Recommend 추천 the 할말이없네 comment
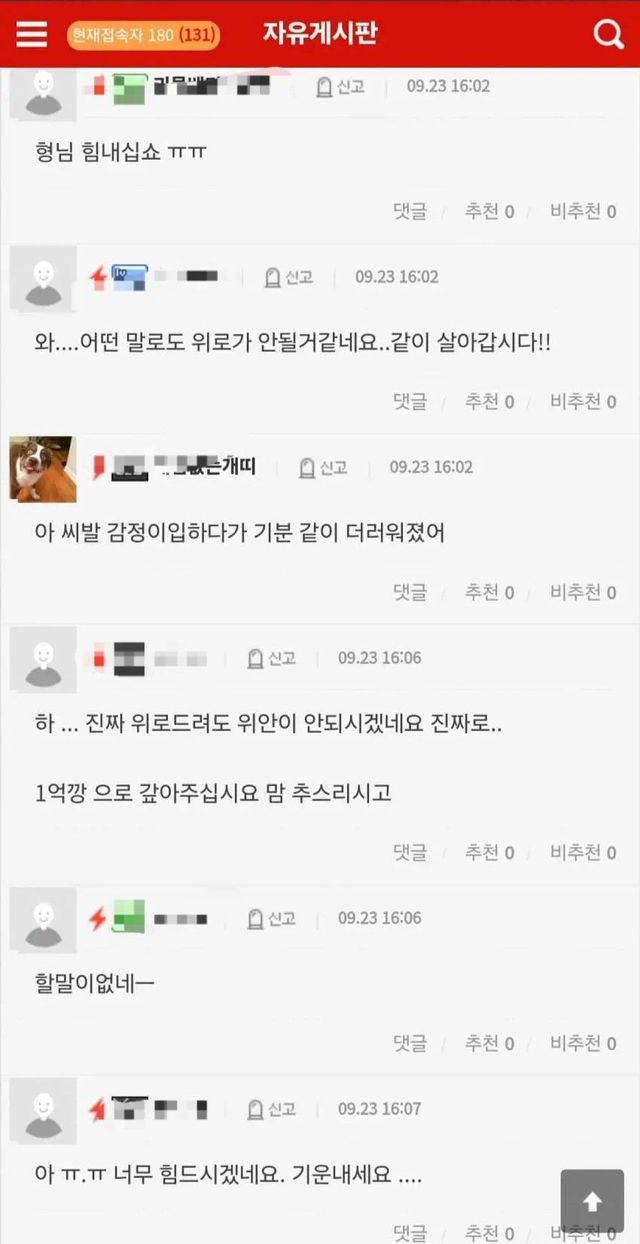The height and width of the screenshot is (1244, 640). pos(489,1043)
